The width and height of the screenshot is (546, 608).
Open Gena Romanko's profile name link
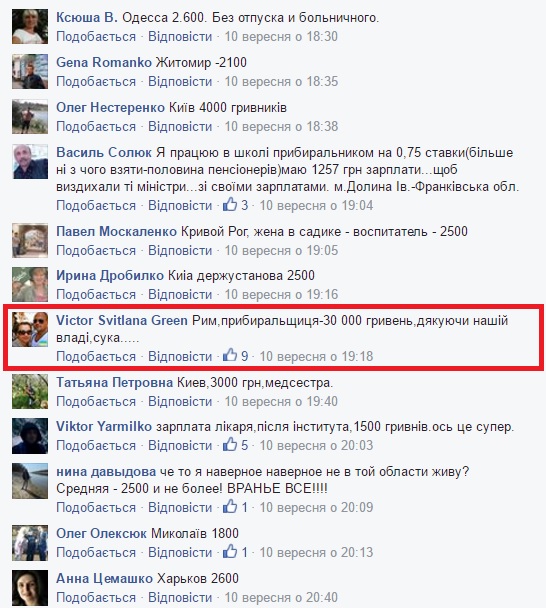(x=104, y=62)
